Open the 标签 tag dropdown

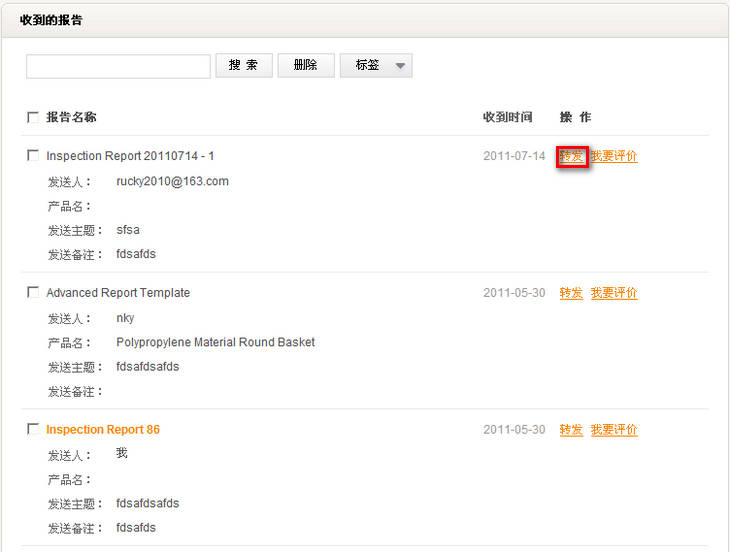tap(376, 65)
